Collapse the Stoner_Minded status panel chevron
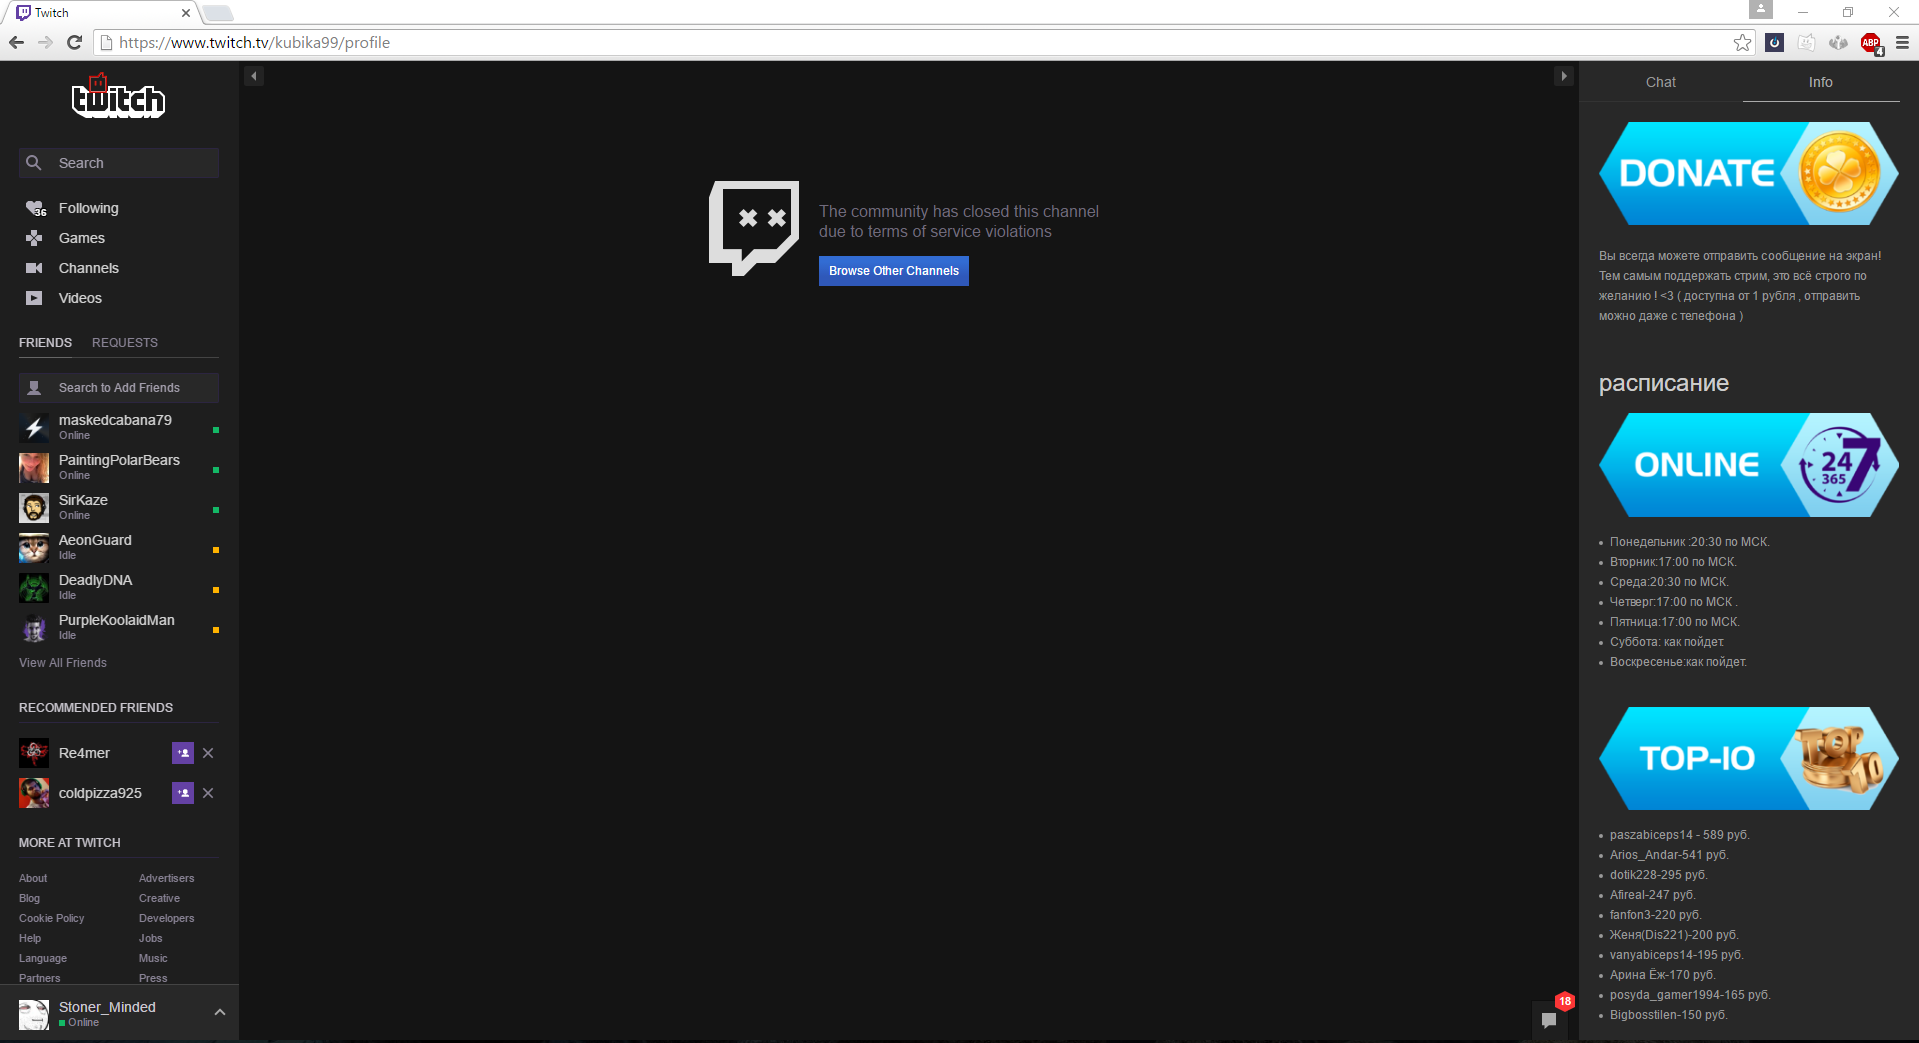 click(219, 1012)
